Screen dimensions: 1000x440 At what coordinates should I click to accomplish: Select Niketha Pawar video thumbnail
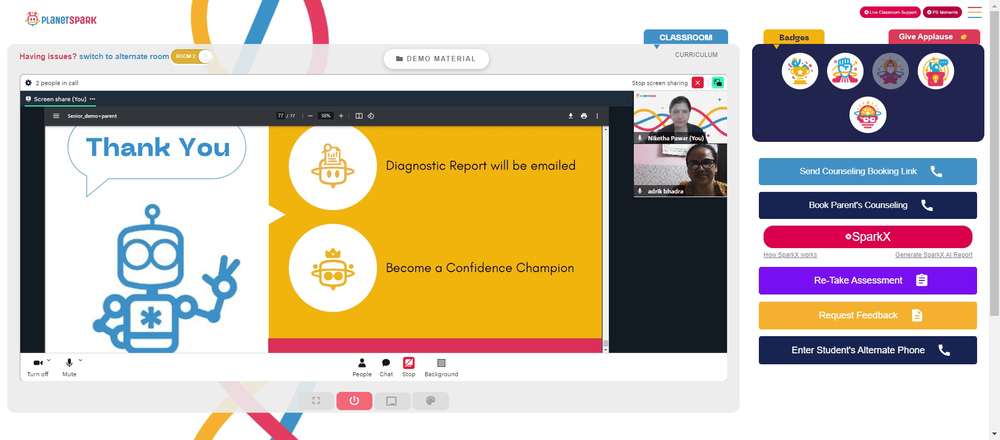point(680,117)
